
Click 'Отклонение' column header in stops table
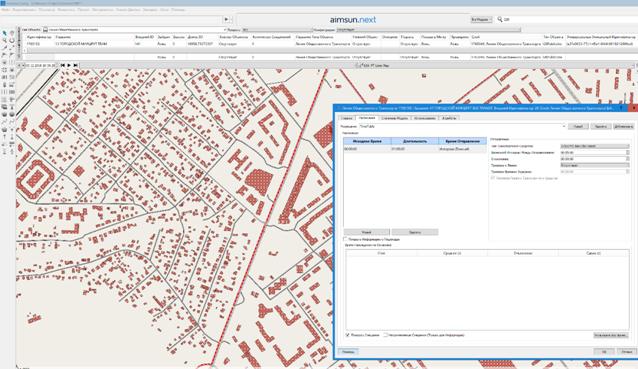(x=523, y=253)
